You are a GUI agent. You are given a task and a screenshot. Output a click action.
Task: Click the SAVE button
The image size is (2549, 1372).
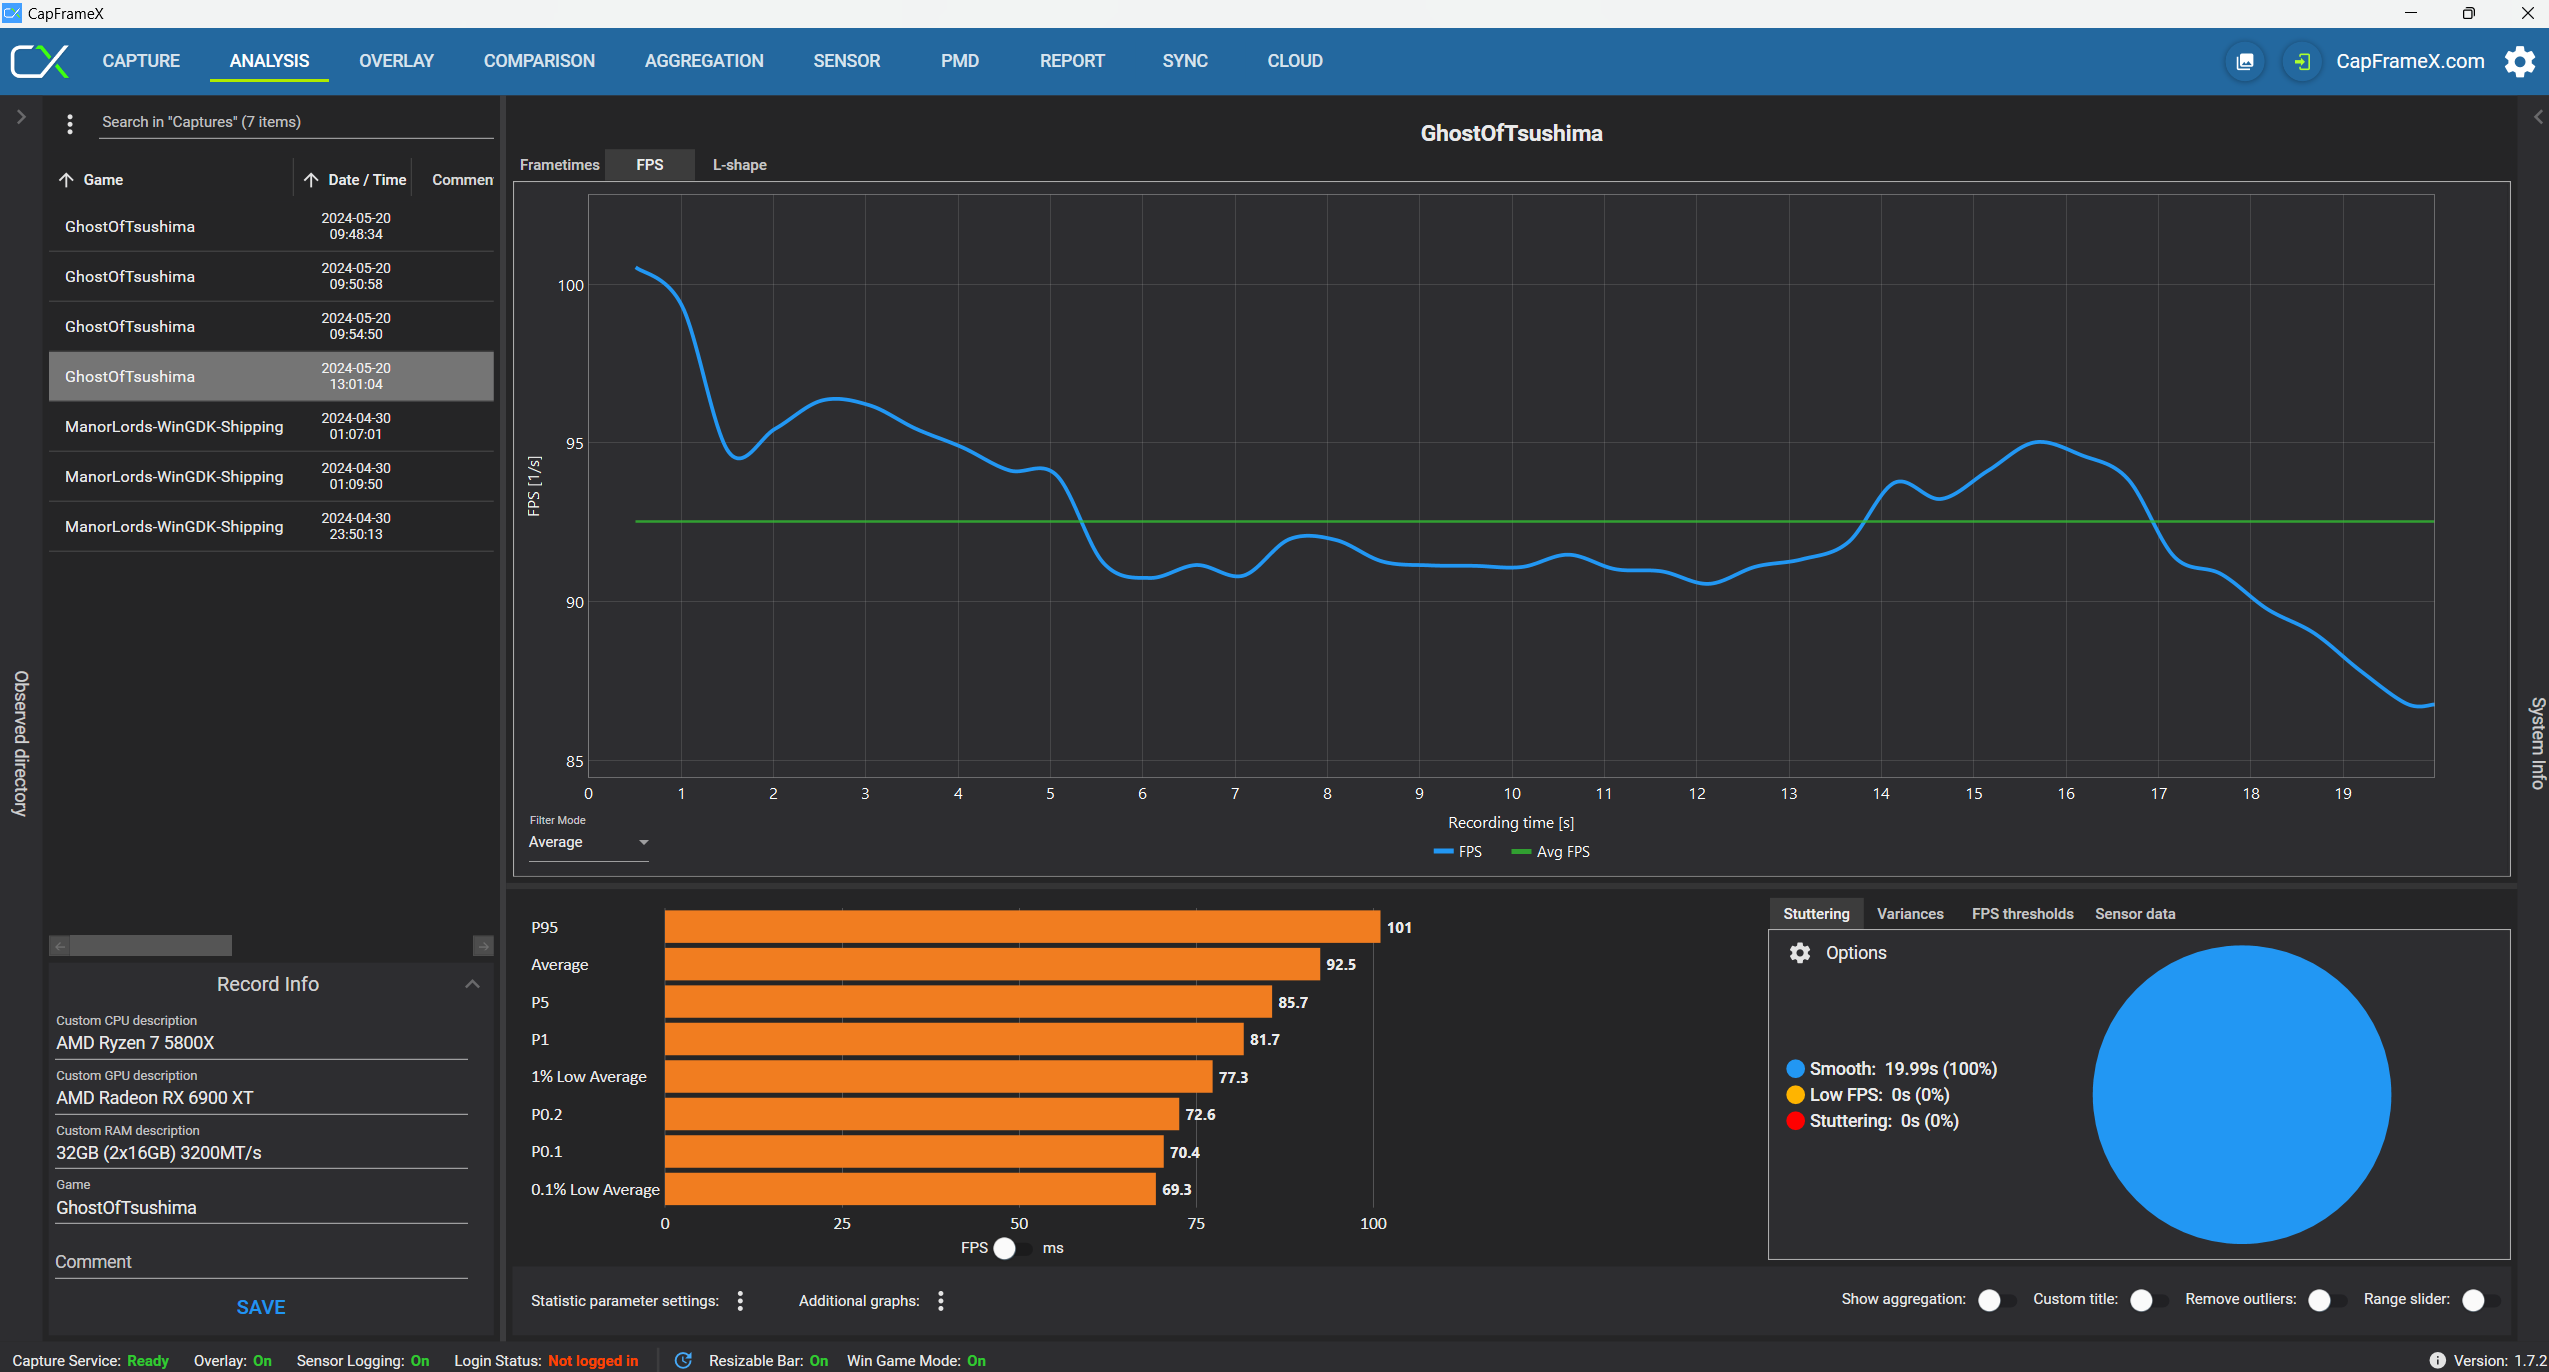point(261,1307)
